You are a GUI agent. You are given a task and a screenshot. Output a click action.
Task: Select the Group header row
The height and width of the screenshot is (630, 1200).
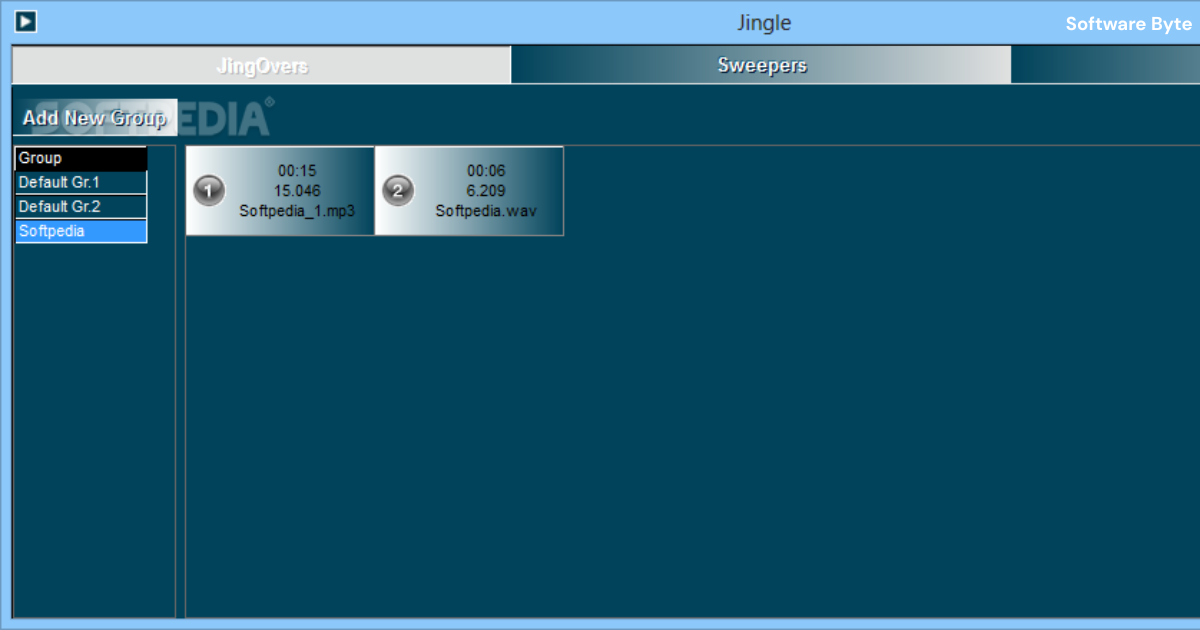click(81, 158)
